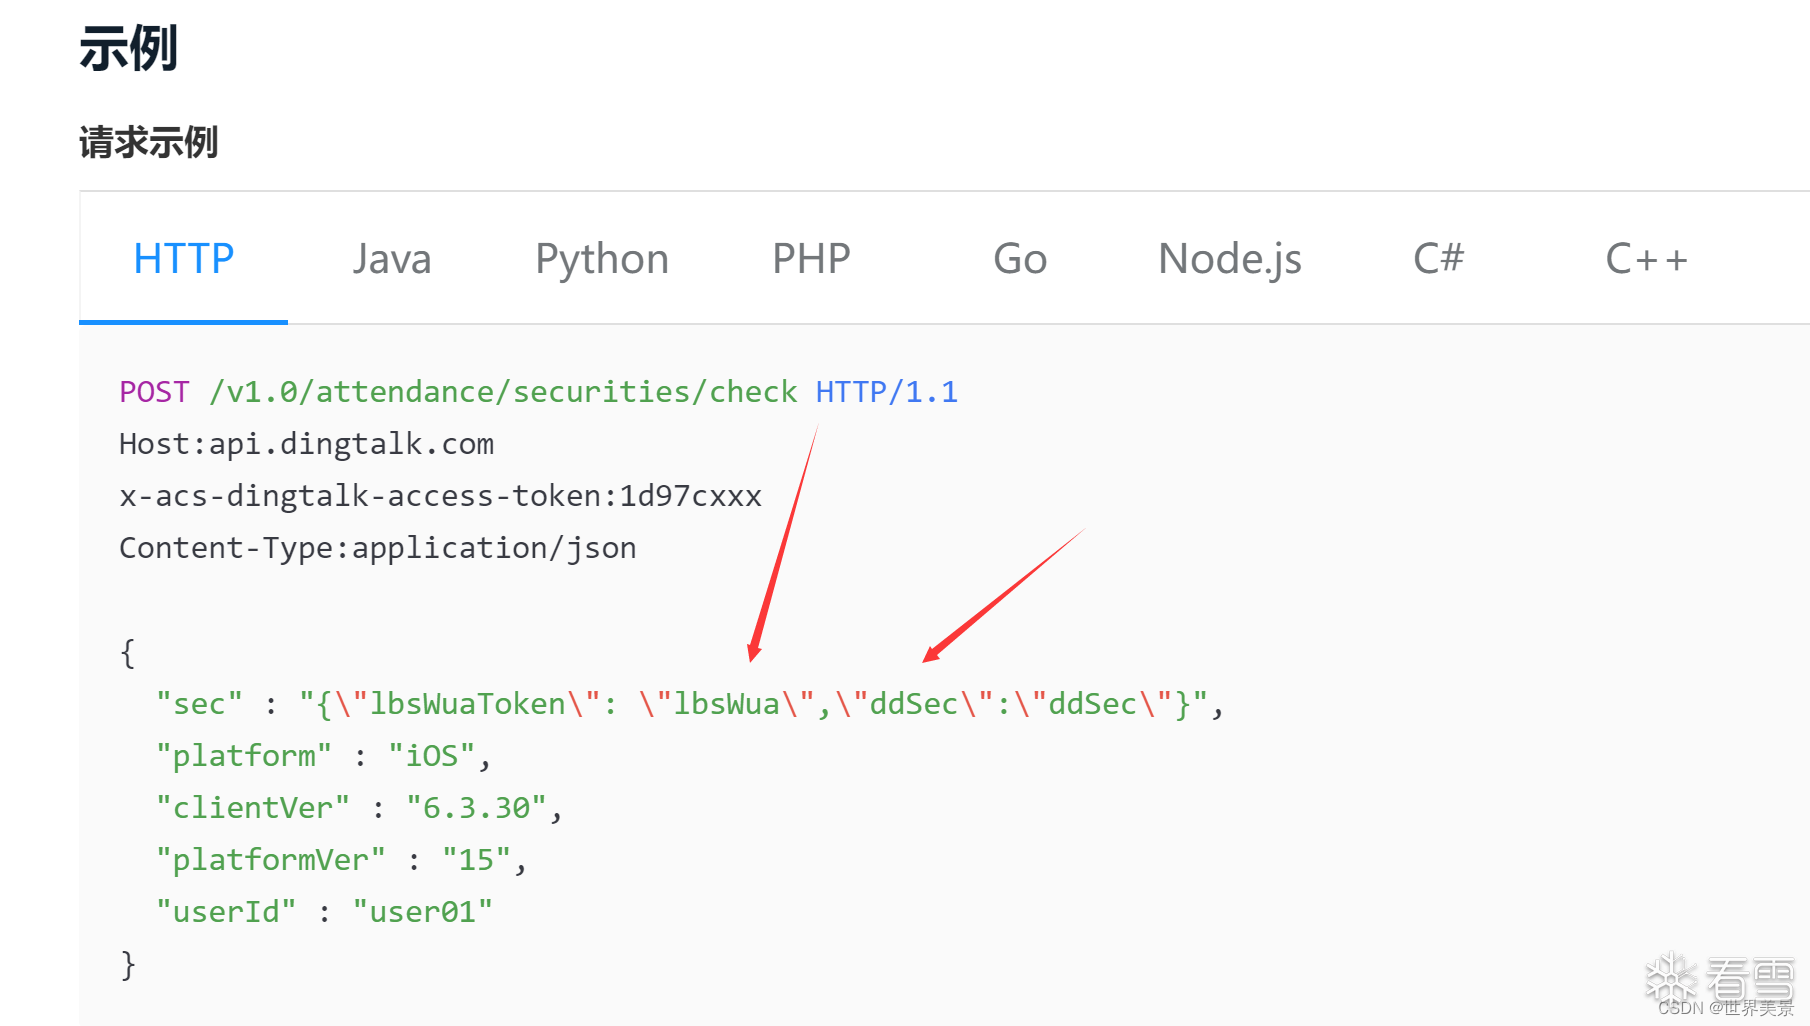Select the C# code tab
The width and height of the screenshot is (1810, 1026).
(x=1438, y=259)
